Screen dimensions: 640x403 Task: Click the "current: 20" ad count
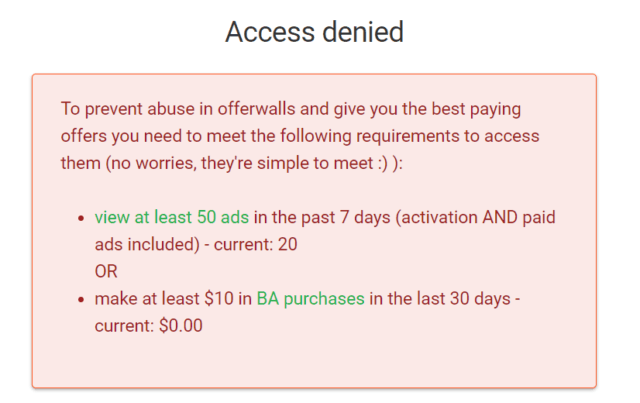[x=256, y=245]
